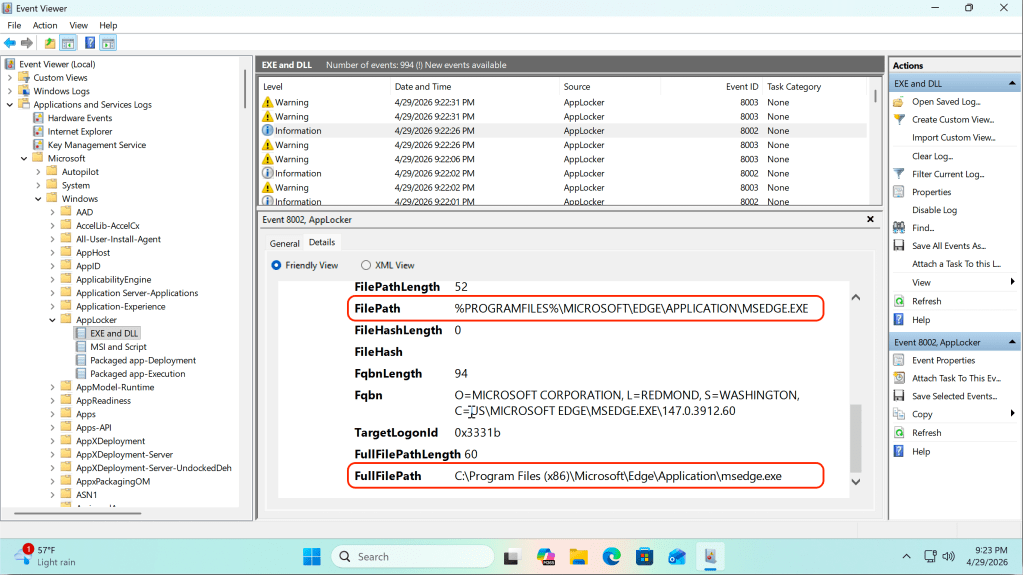Image resolution: width=1023 pixels, height=575 pixels.
Task: Switch to the General tab
Action: pos(284,243)
